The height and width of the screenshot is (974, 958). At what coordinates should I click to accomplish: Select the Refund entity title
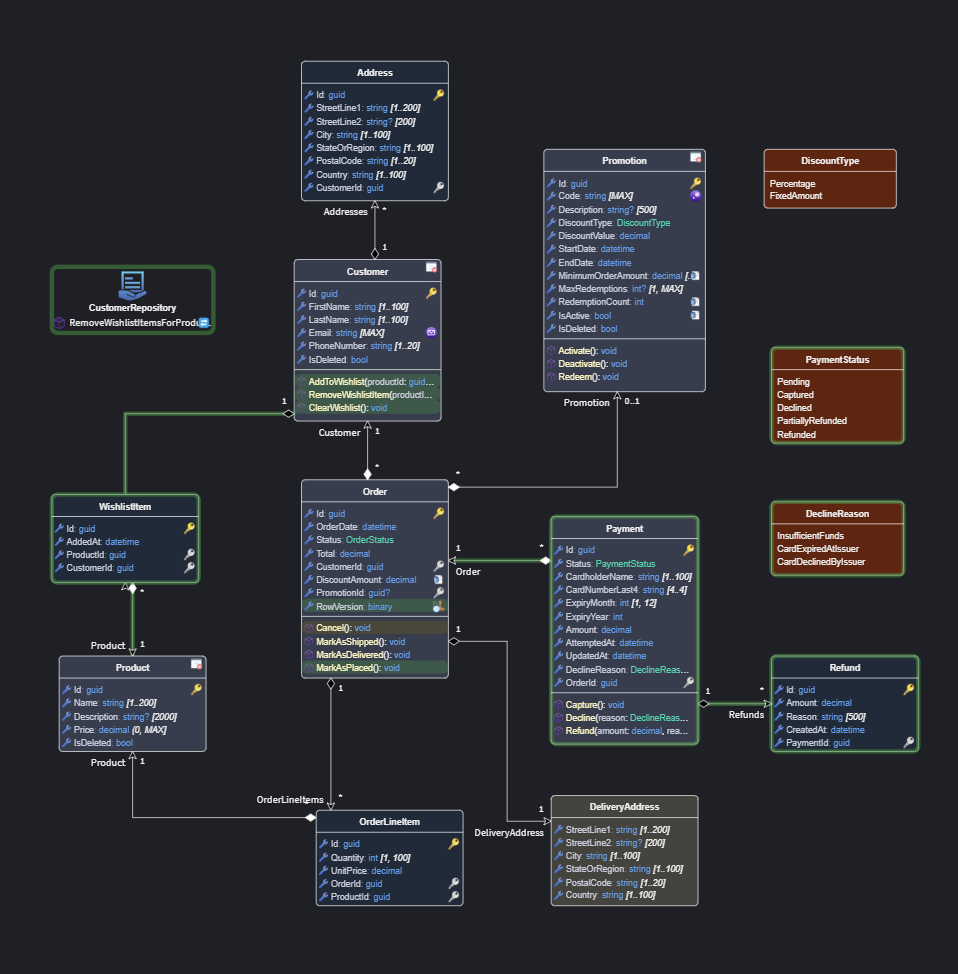point(845,668)
